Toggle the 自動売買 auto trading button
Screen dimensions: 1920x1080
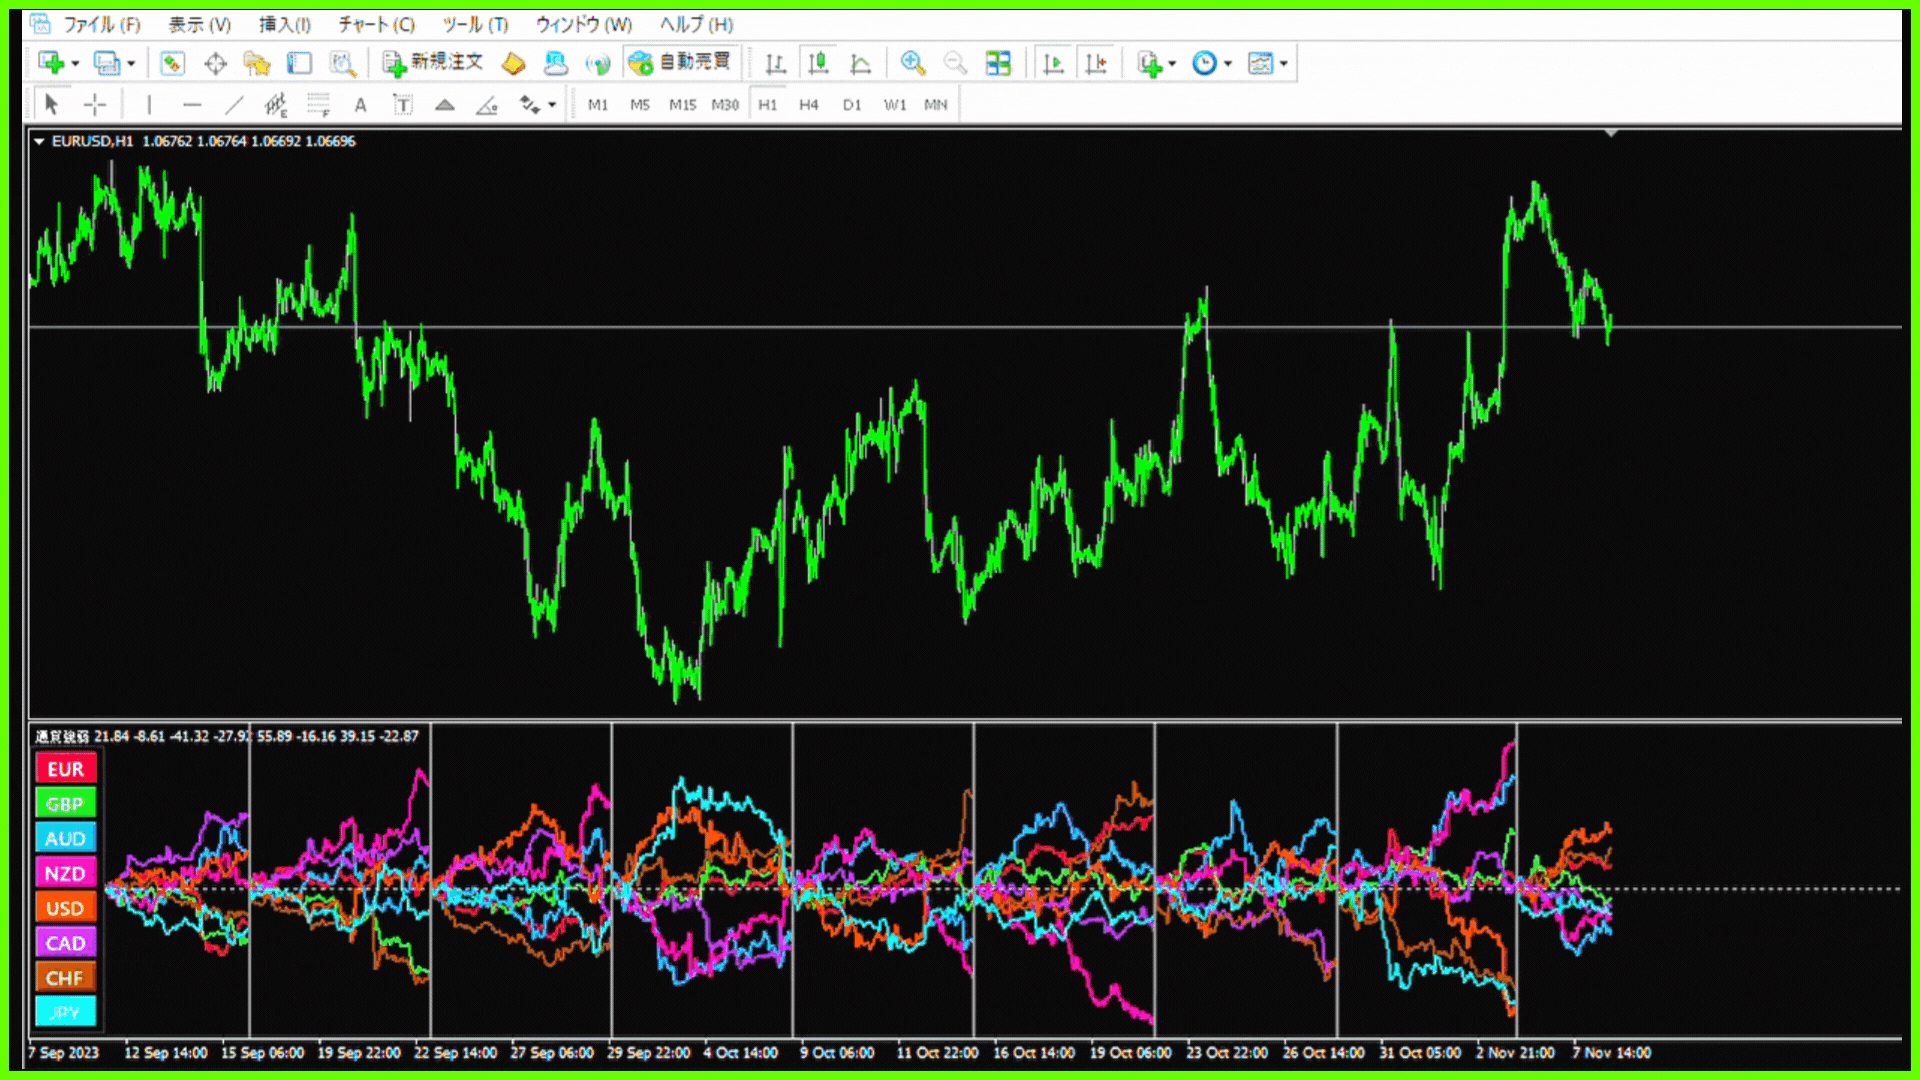pos(681,62)
